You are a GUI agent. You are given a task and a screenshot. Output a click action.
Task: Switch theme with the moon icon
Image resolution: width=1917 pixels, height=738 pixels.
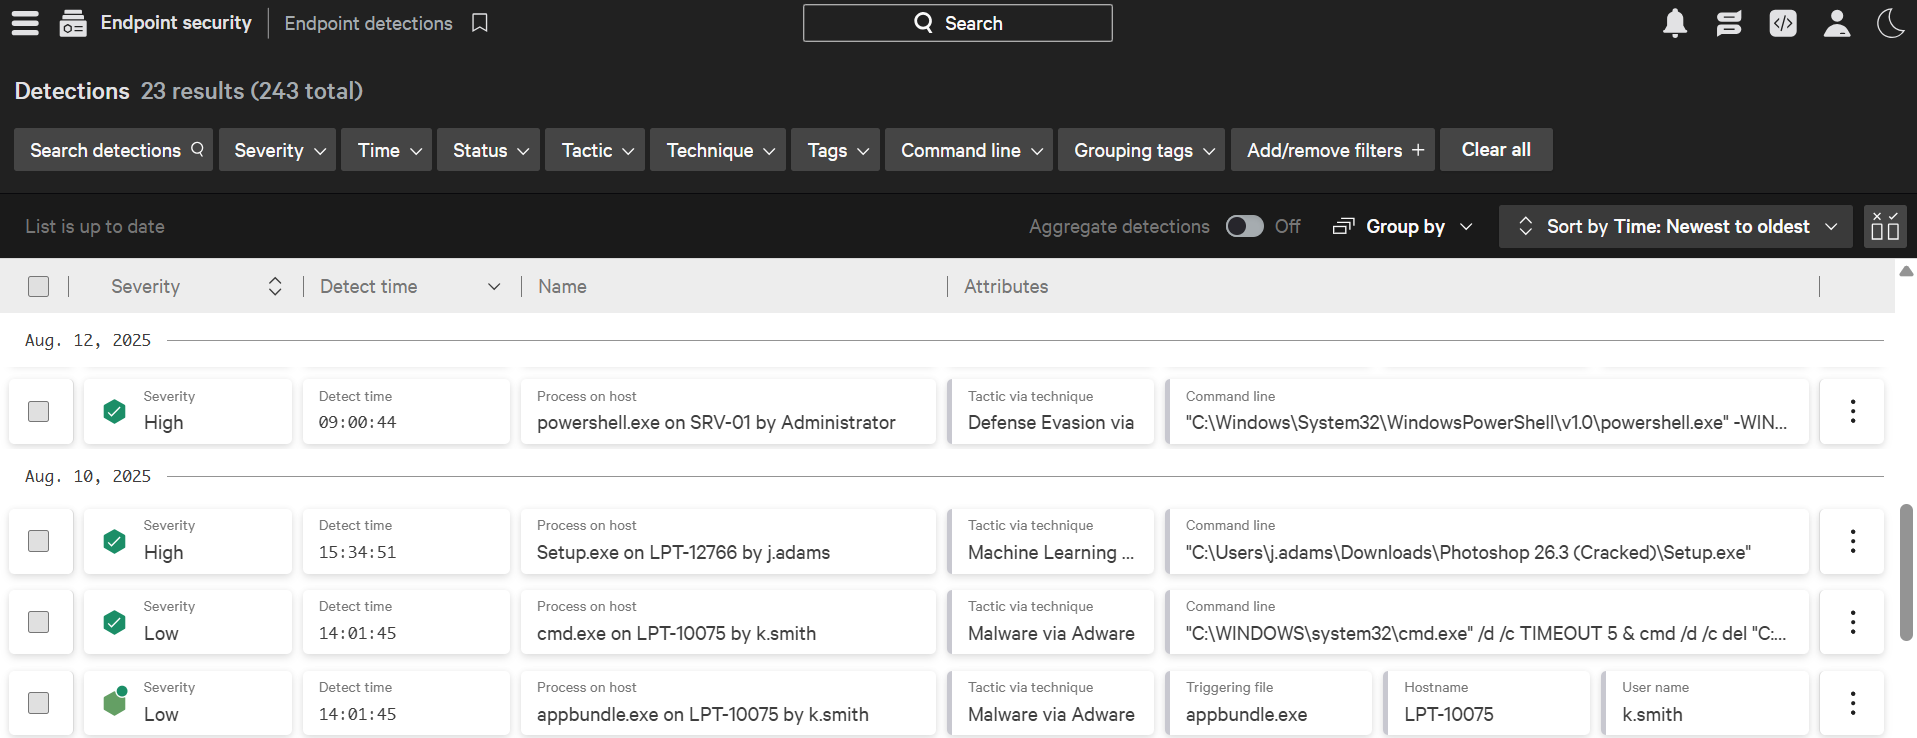point(1890,23)
